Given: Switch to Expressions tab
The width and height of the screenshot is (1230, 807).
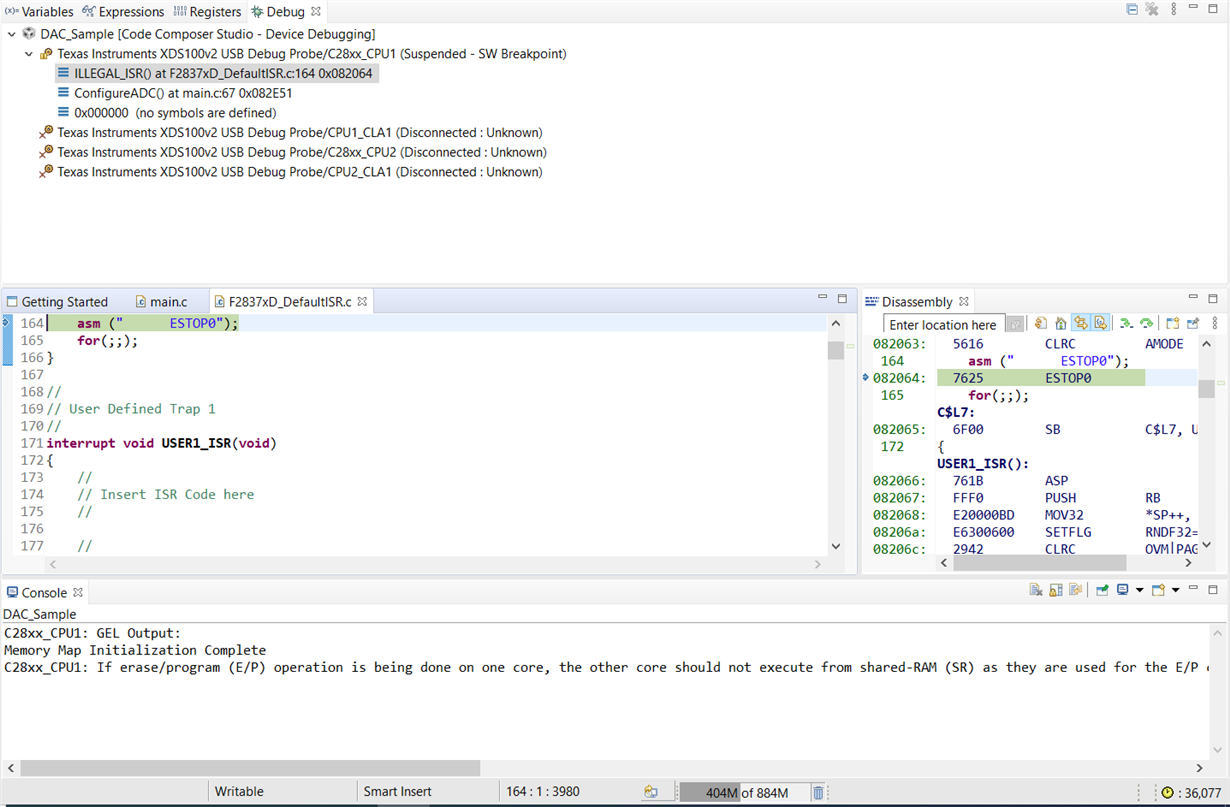Looking at the screenshot, I should point(123,12).
